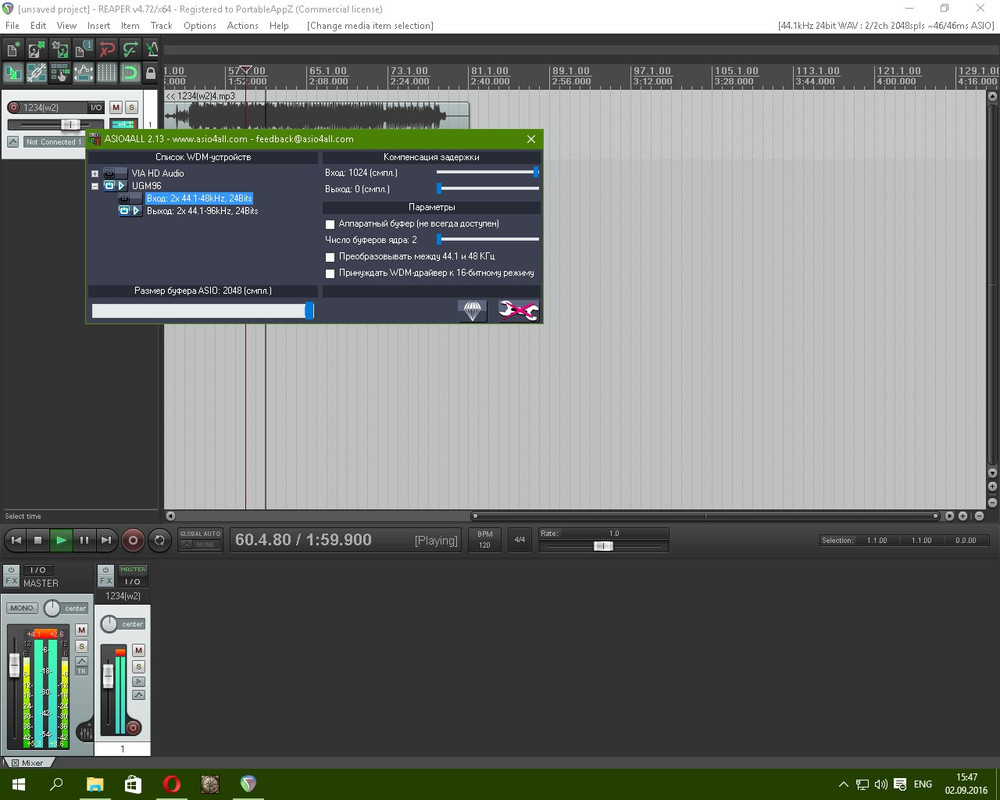The width and height of the screenshot is (1000, 800).
Task: Open the Actions menu
Action: [x=242, y=26]
